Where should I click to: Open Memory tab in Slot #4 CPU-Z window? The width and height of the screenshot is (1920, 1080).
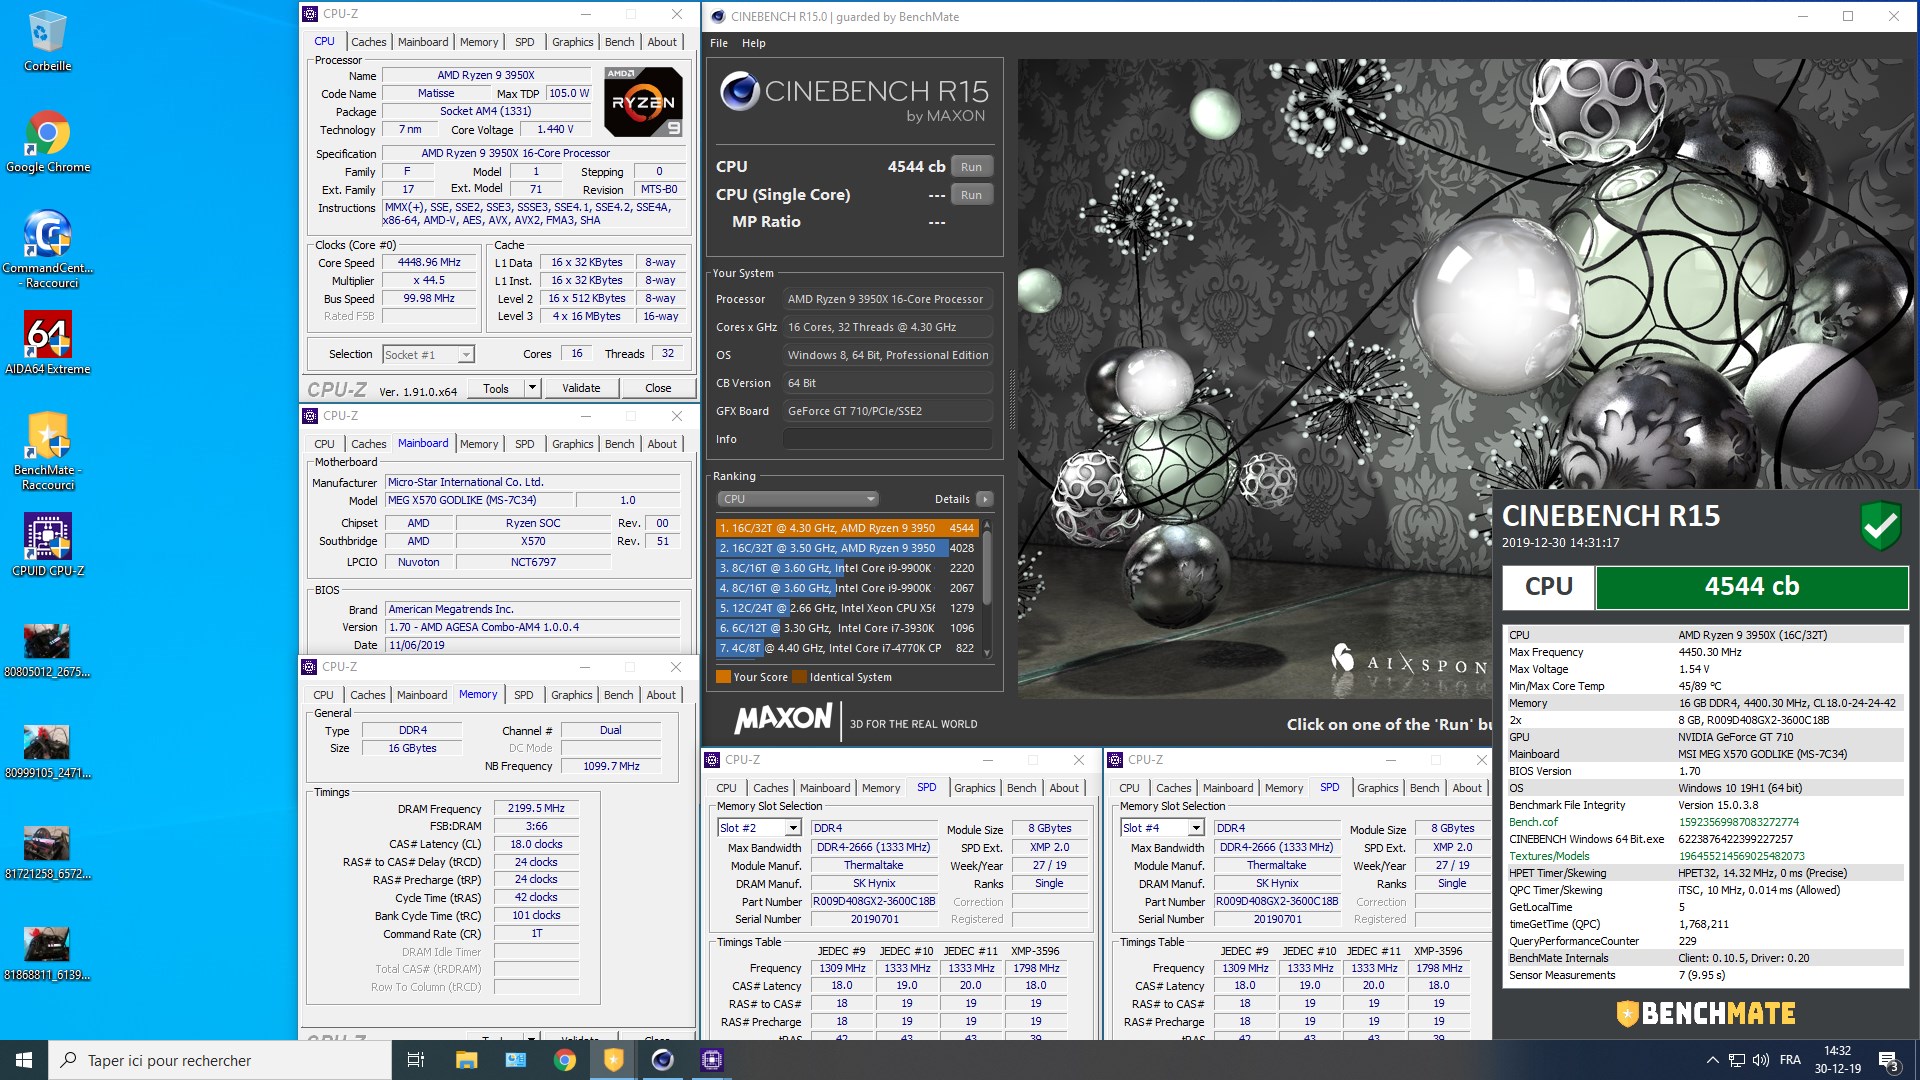pos(1283,788)
